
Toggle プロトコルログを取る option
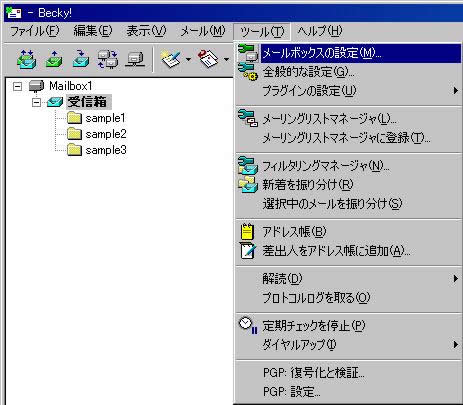tap(348, 298)
